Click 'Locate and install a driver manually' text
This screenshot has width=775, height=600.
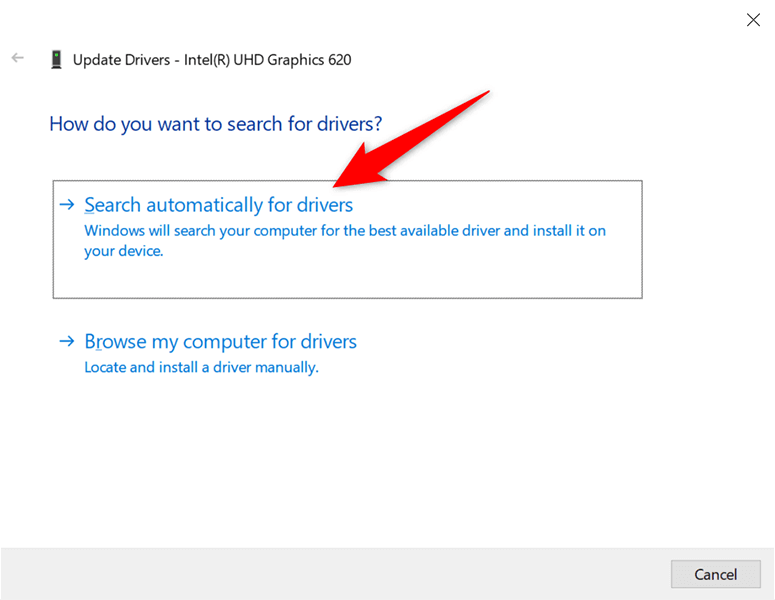coord(201,367)
